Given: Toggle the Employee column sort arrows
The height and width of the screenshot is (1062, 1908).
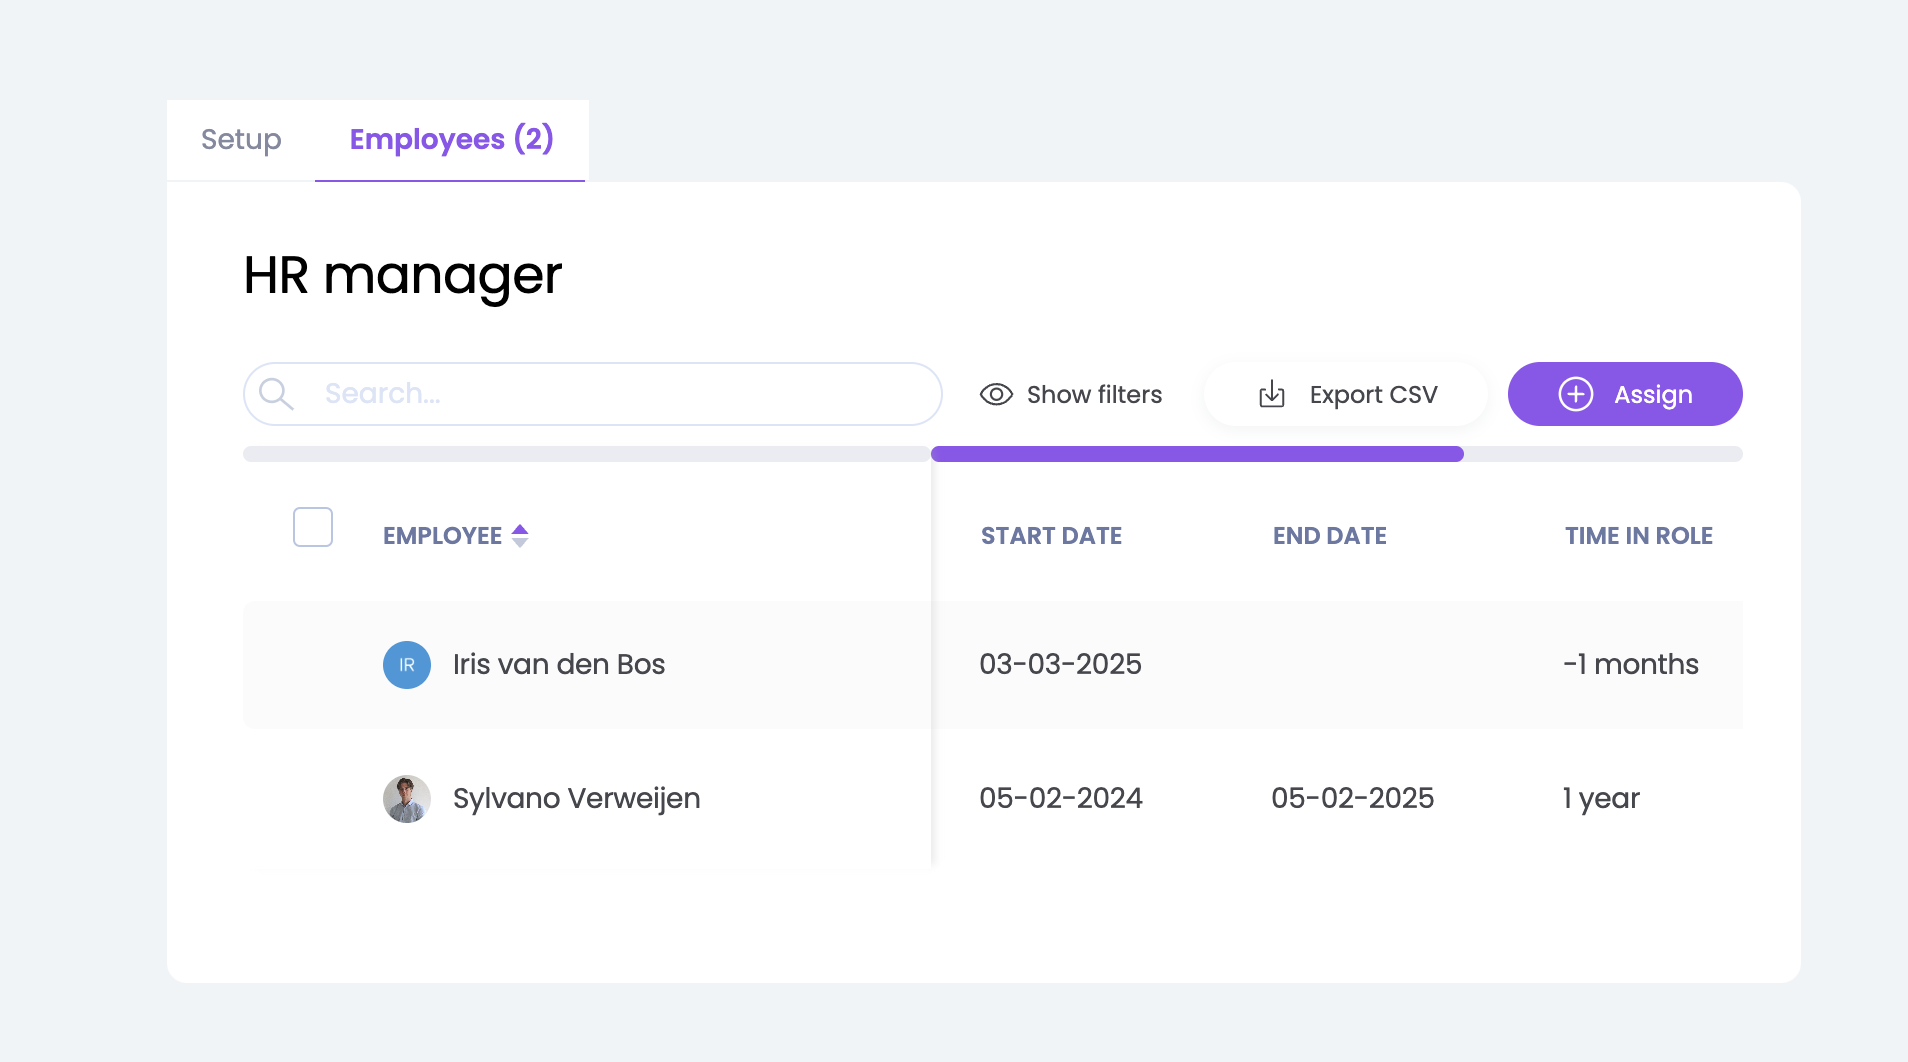Looking at the screenshot, I should click(520, 536).
